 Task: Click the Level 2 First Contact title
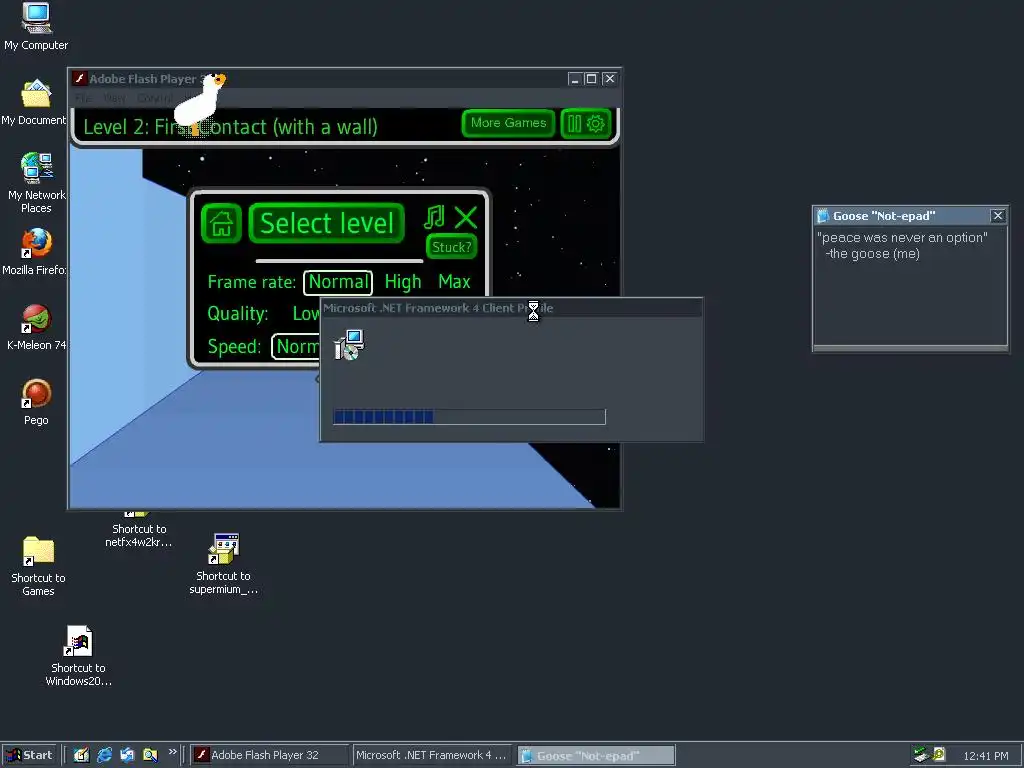tap(231, 127)
